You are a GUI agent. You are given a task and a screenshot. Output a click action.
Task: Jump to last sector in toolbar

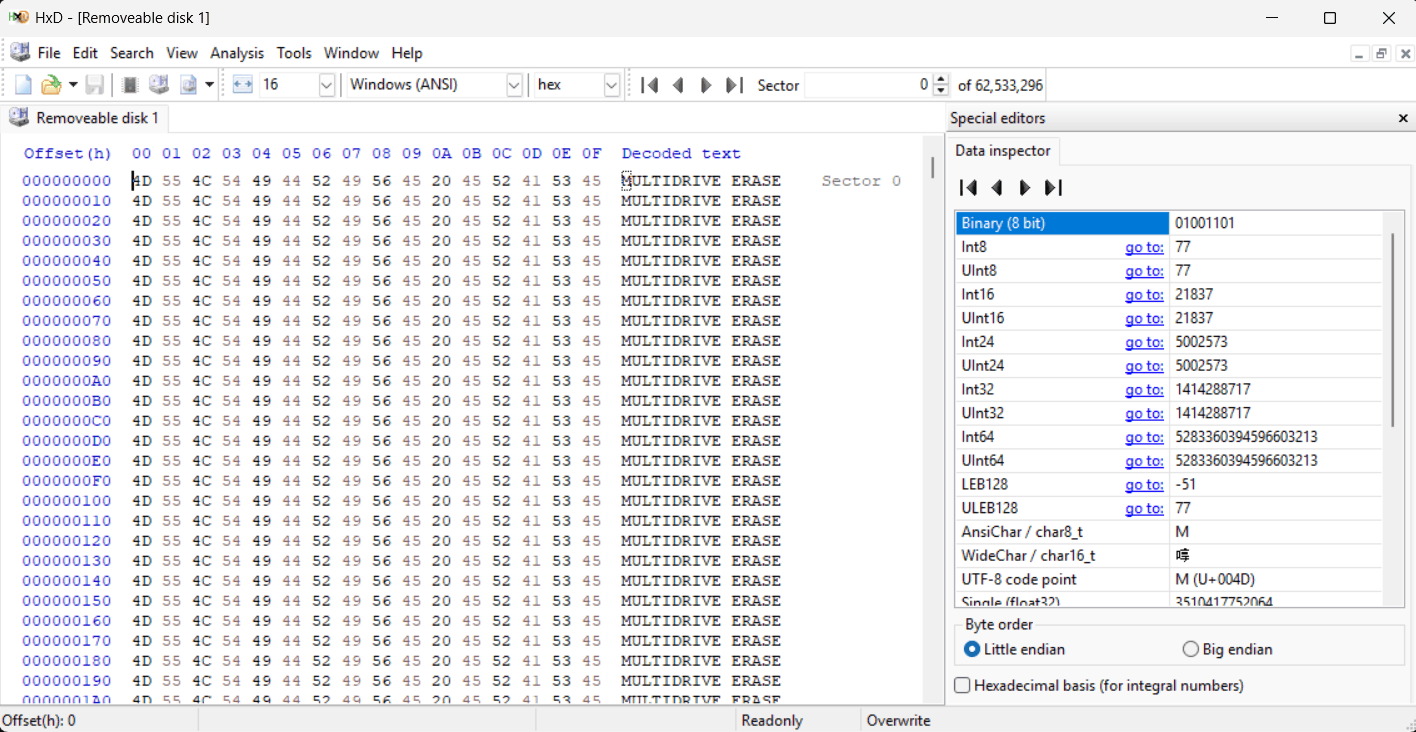click(734, 85)
